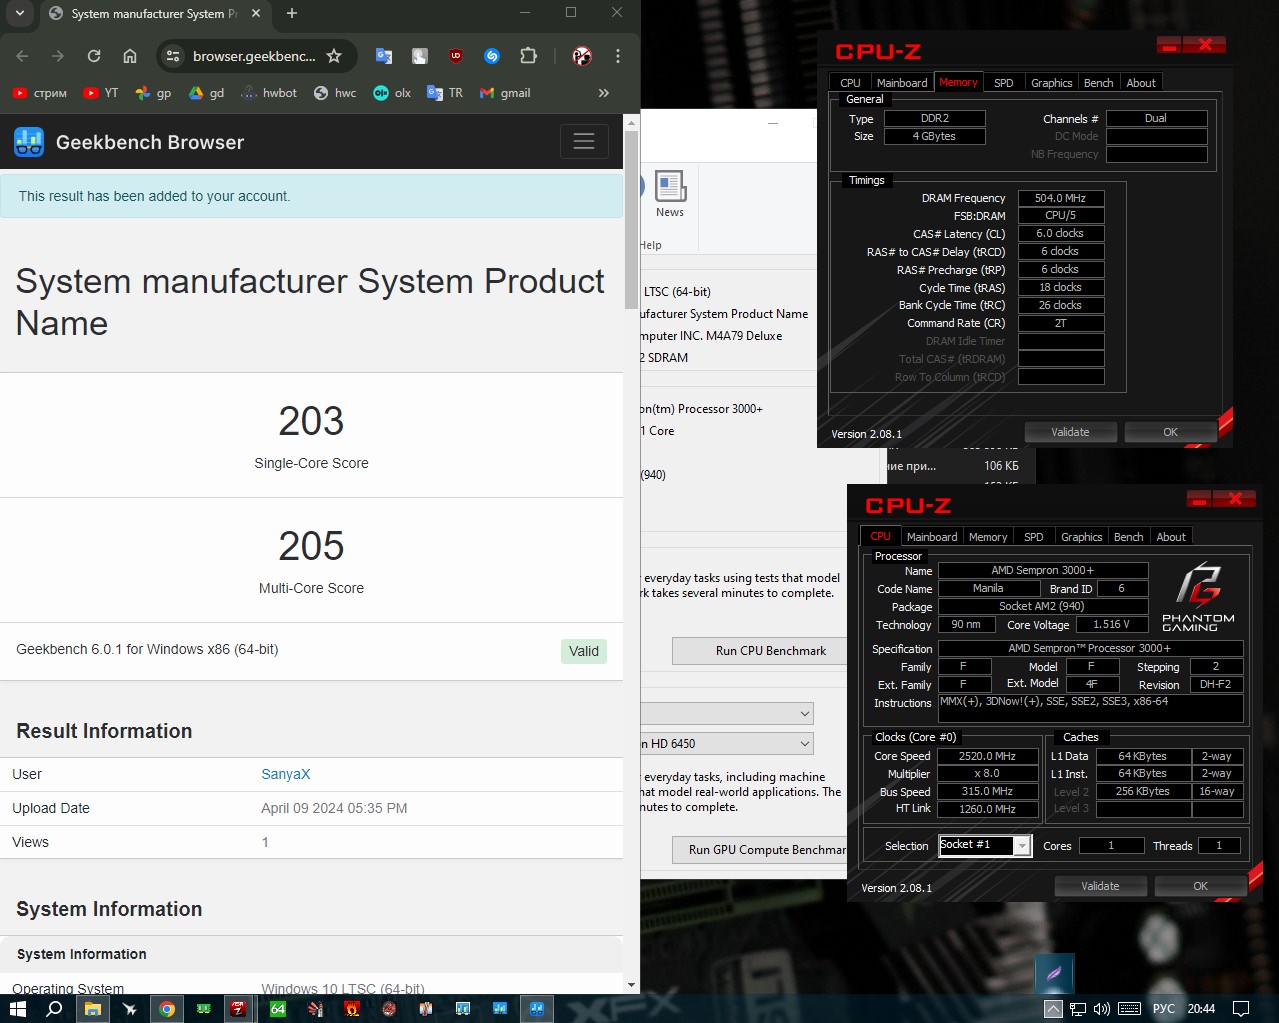
Task: Click Validate in the upper CPU-Z window
Action: point(1070,432)
